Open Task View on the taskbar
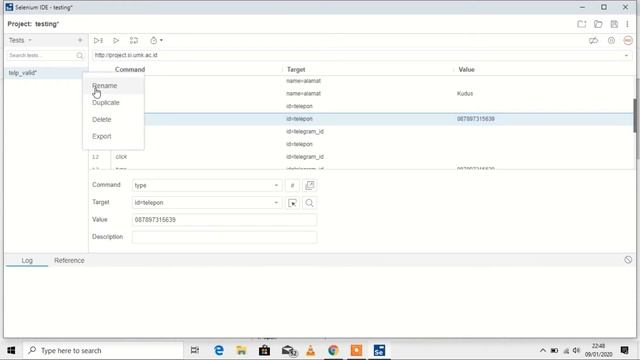Viewport: 640px width, 360px height. (195, 351)
